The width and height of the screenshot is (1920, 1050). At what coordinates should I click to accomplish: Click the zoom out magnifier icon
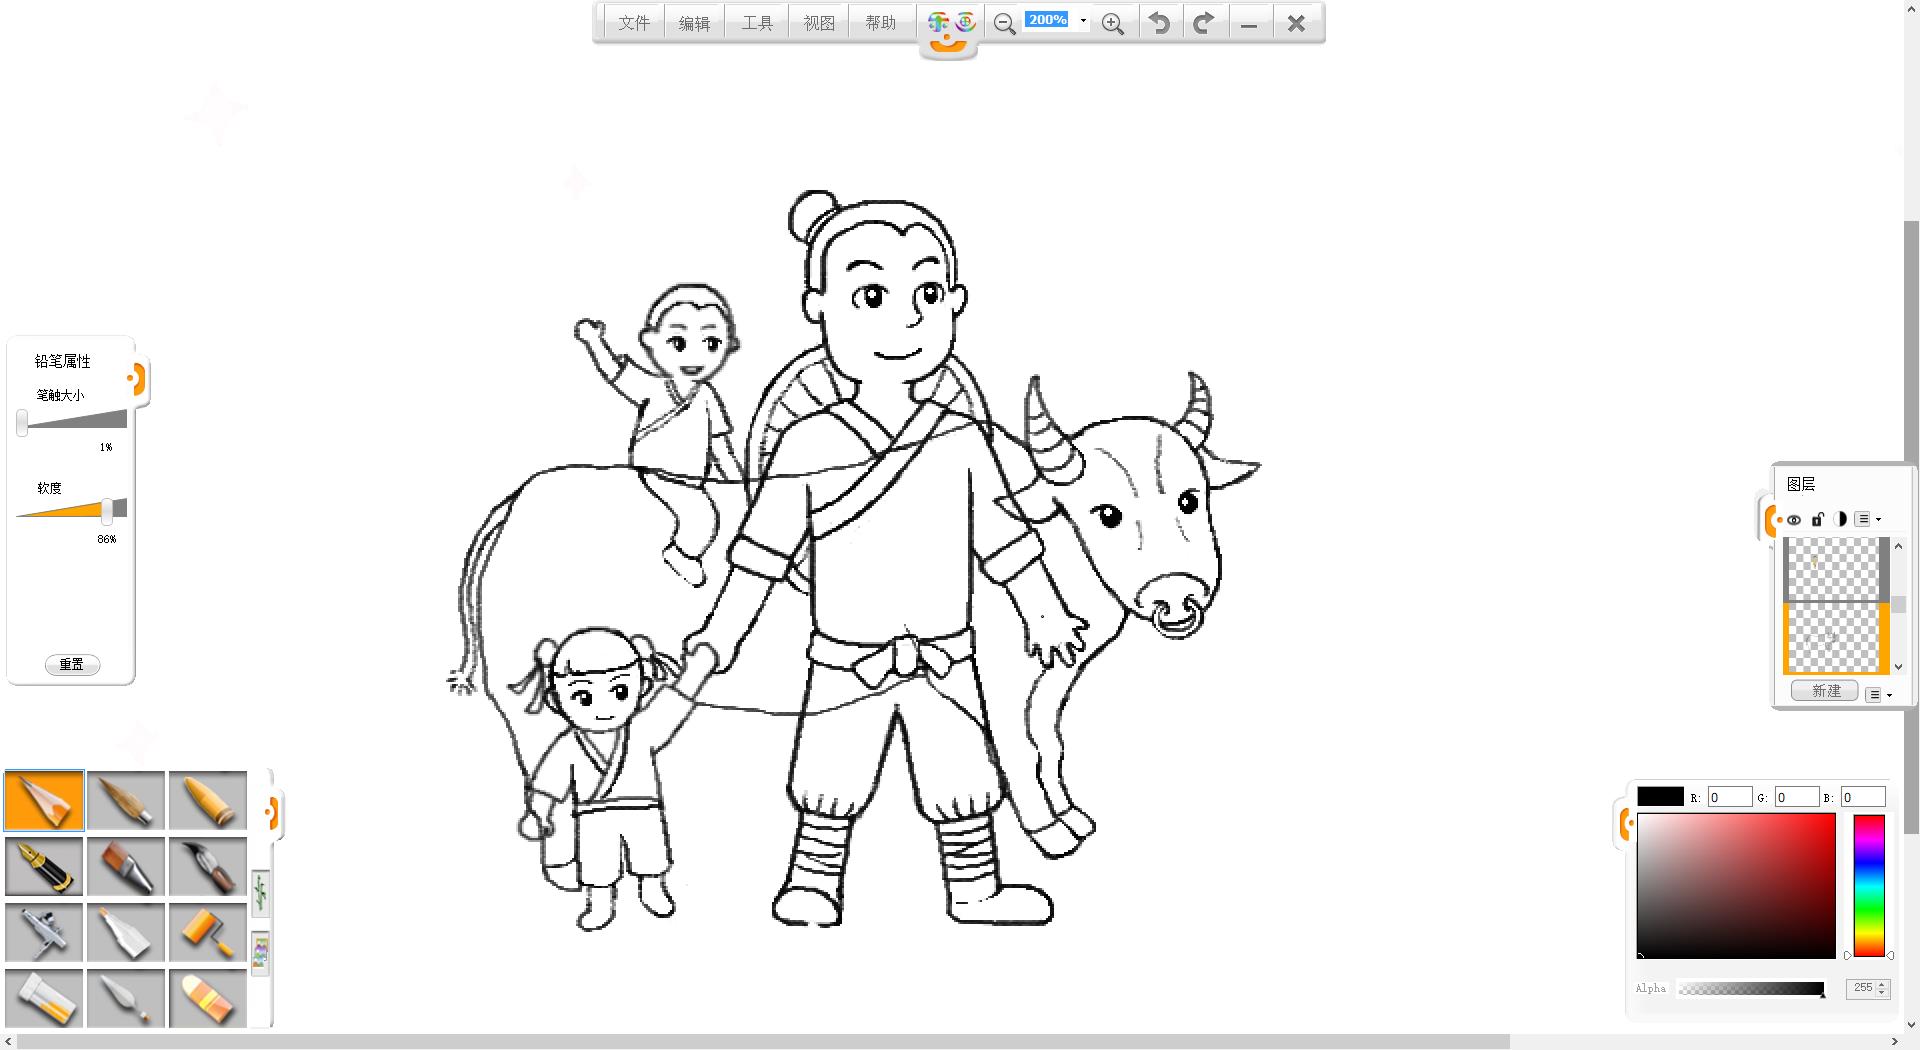[x=1004, y=24]
